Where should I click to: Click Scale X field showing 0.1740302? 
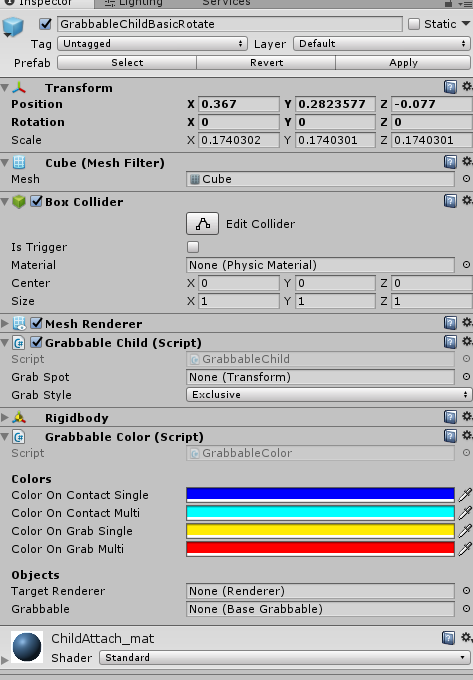(x=239, y=140)
